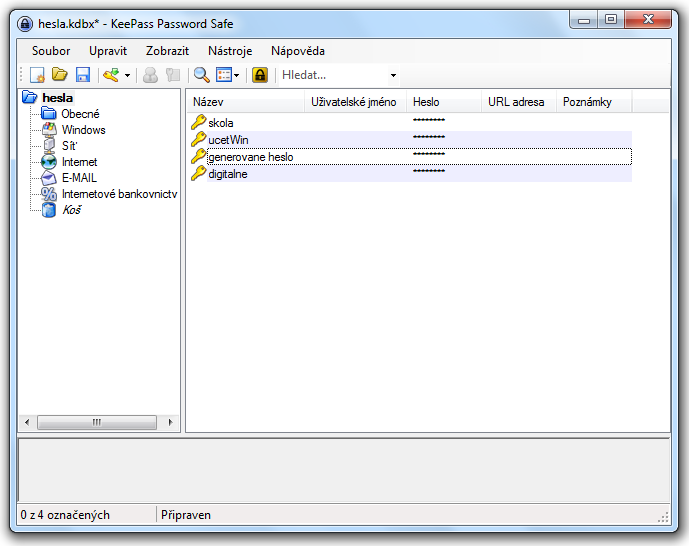Open the Zobrazit menu
This screenshot has height=546, width=689.
(167, 51)
